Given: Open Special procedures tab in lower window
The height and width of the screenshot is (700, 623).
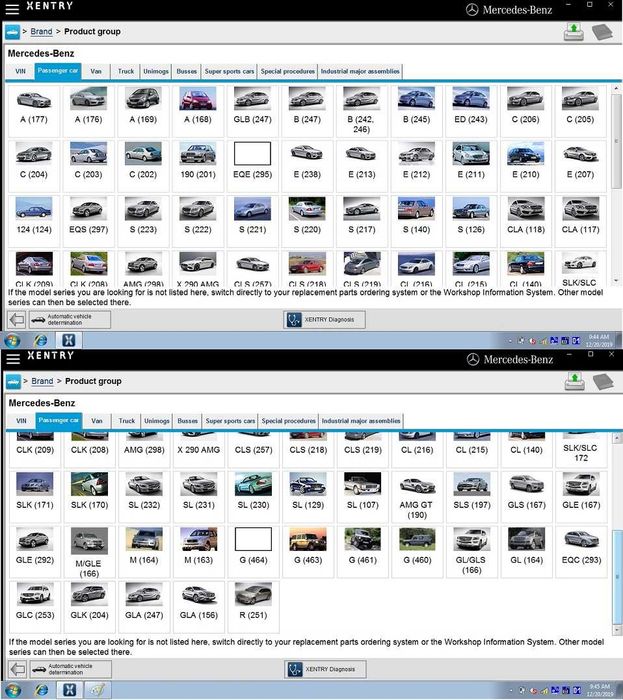Looking at the screenshot, I should (x=288, y=421).
